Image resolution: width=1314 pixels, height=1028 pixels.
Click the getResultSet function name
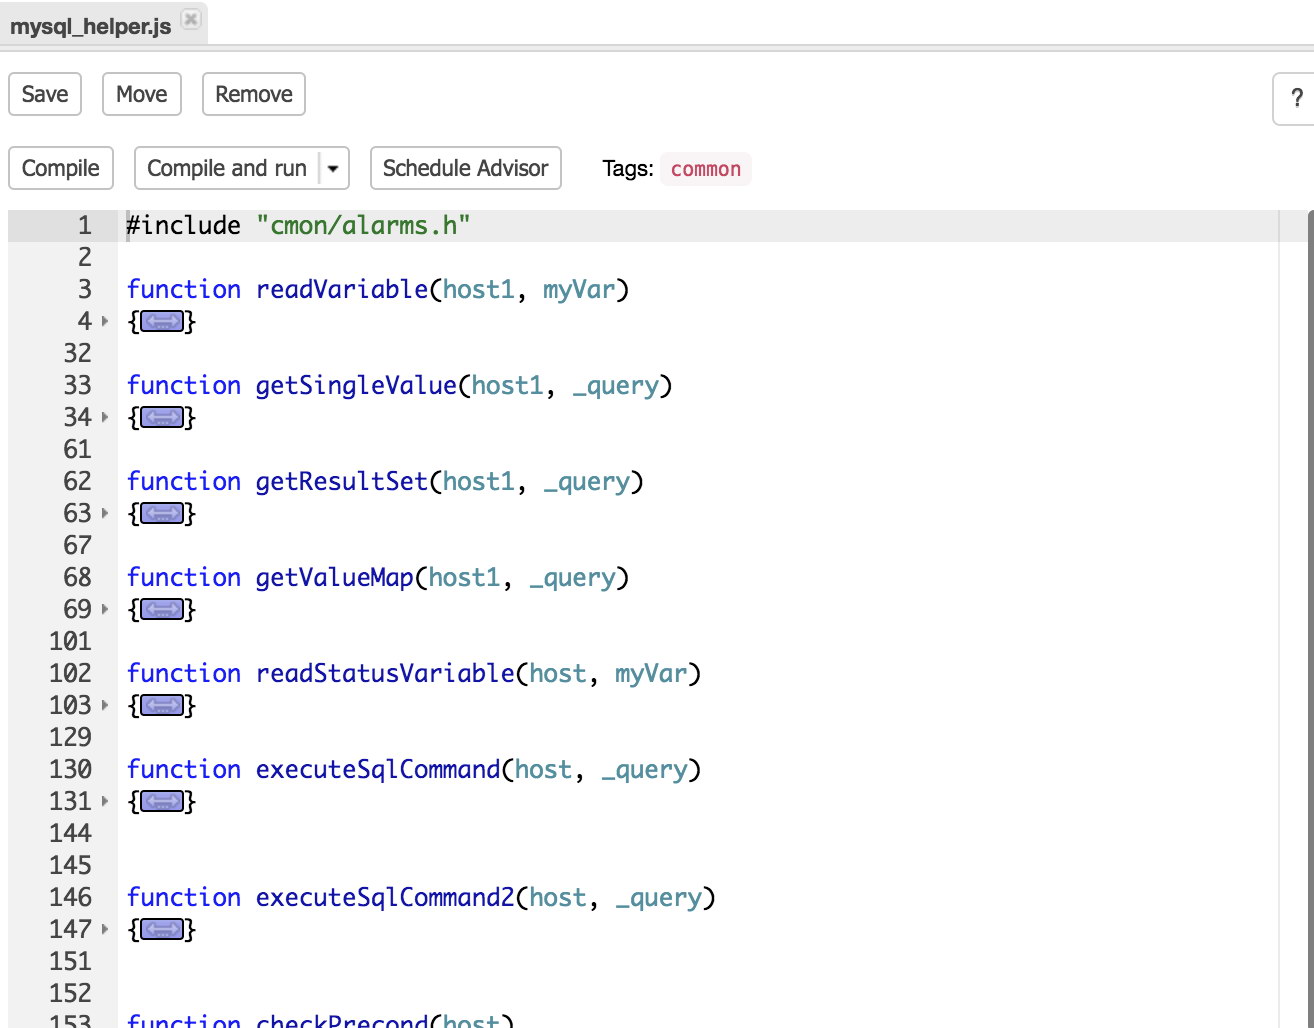click(x=342, y=481)
